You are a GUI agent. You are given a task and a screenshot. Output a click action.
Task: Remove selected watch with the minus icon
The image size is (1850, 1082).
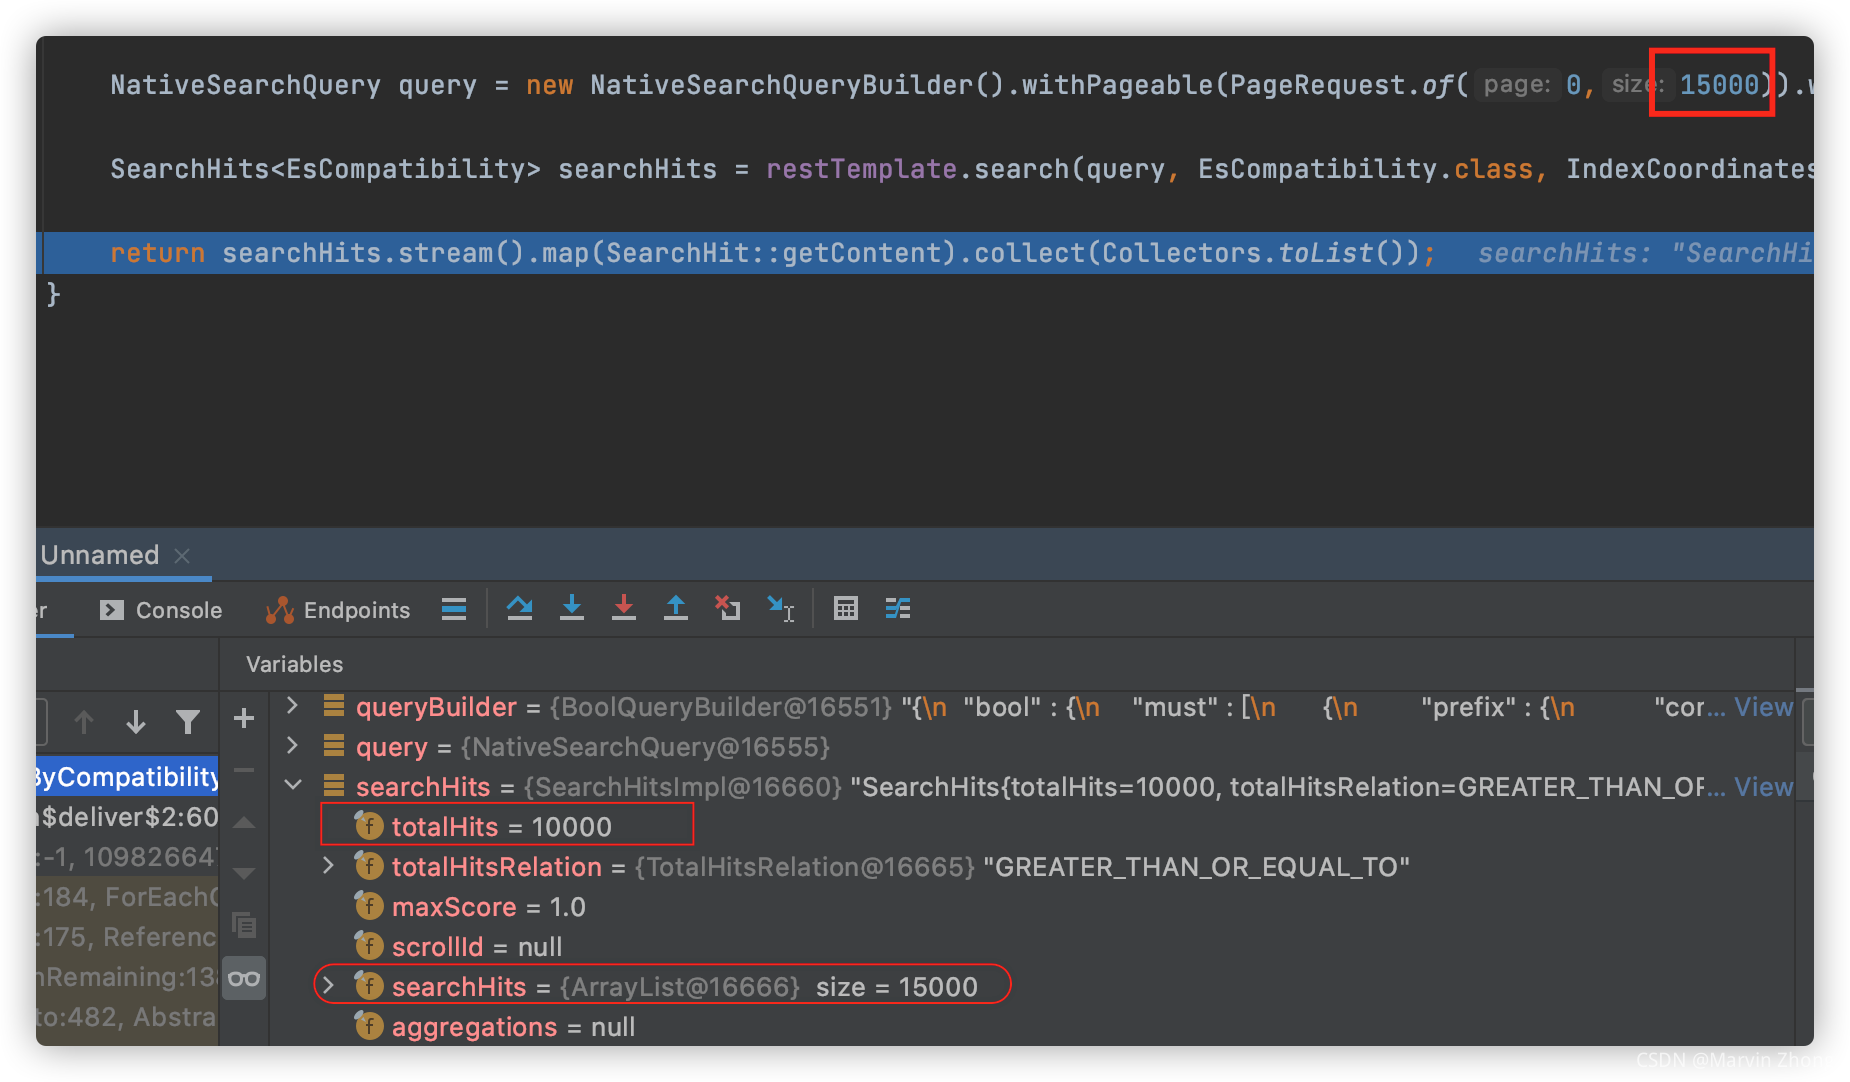point(244,769)
